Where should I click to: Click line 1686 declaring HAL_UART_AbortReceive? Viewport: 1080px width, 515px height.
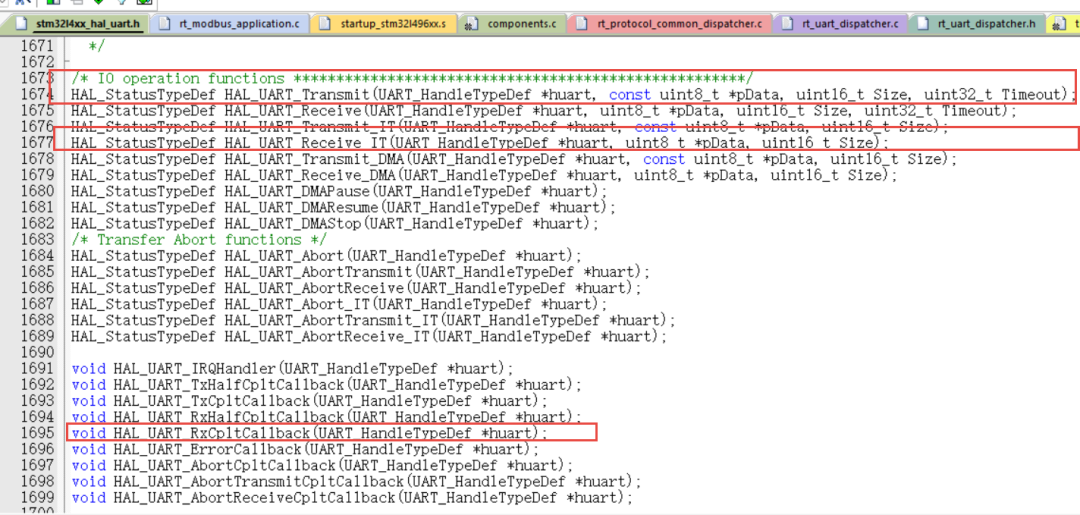pos(356,288)
